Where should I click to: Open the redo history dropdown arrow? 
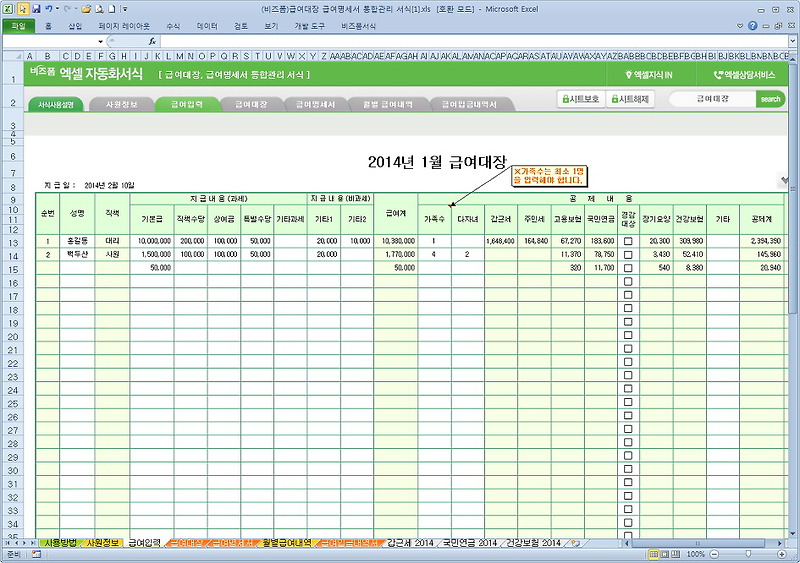[74, 9]
